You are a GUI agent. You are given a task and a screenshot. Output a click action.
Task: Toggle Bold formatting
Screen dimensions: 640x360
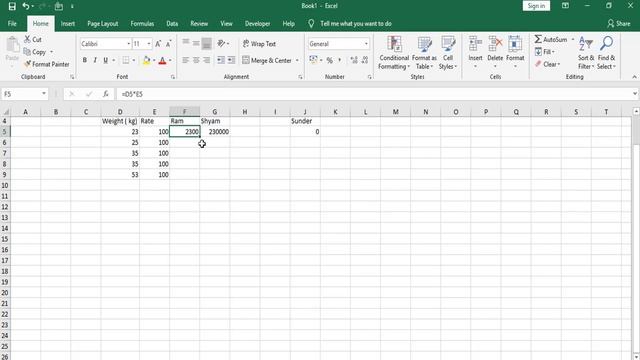point(84,60)
